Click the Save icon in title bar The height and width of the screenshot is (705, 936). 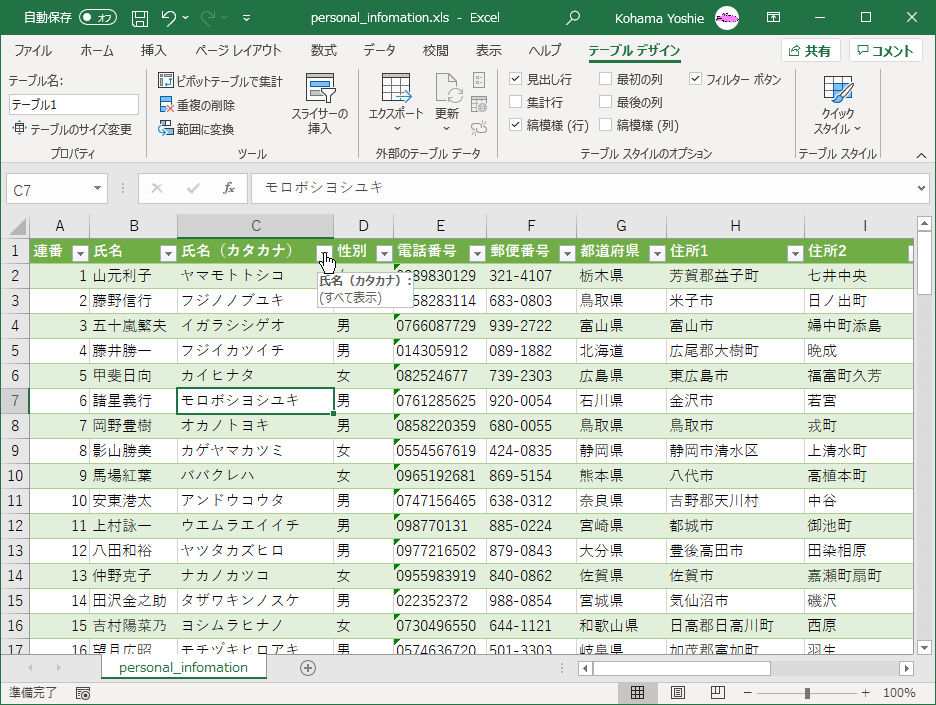[x=140, y=18]
